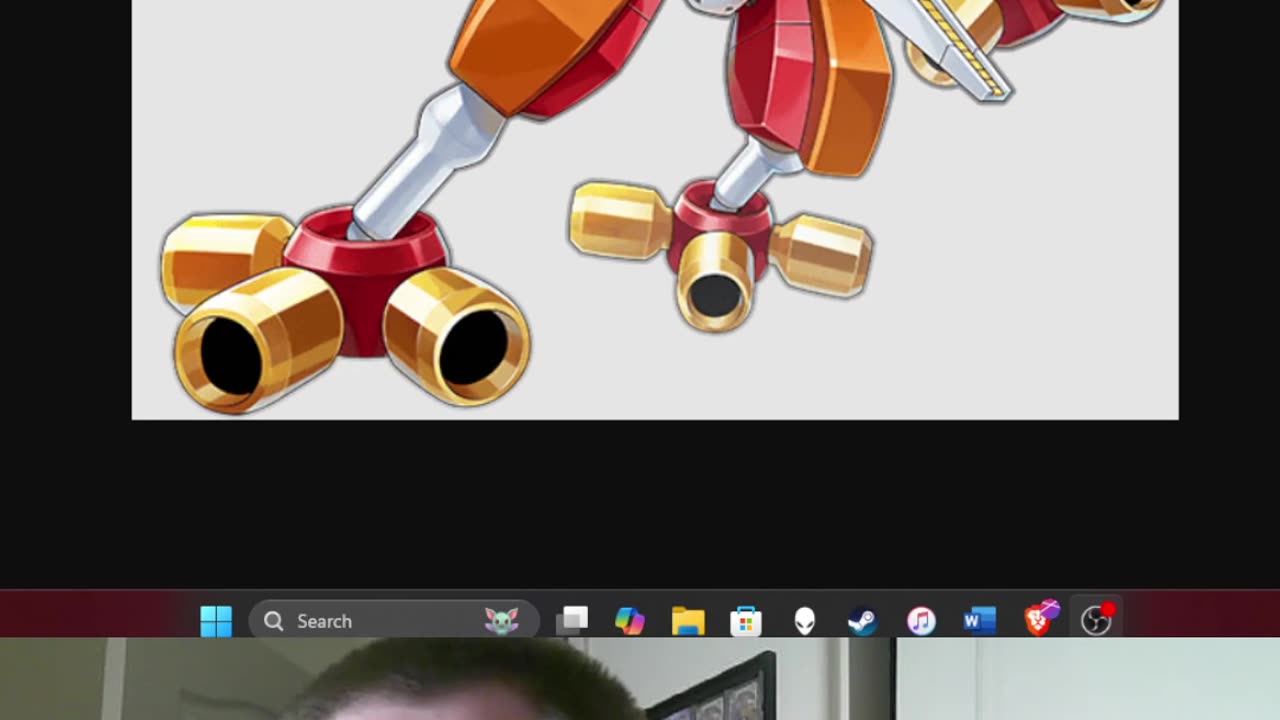Open Brave browser from the taskbar
This screenshot has height=720, width=1280.
pos(1040,619)
